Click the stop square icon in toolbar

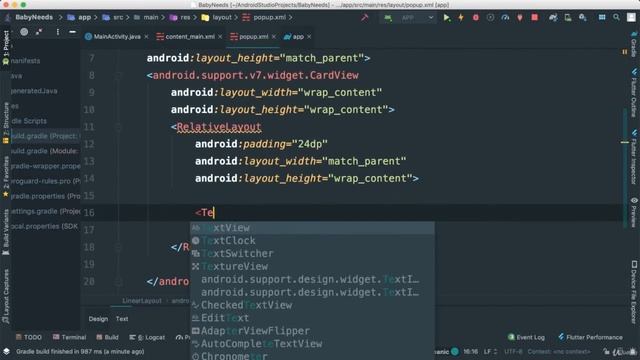click(534, 18)
